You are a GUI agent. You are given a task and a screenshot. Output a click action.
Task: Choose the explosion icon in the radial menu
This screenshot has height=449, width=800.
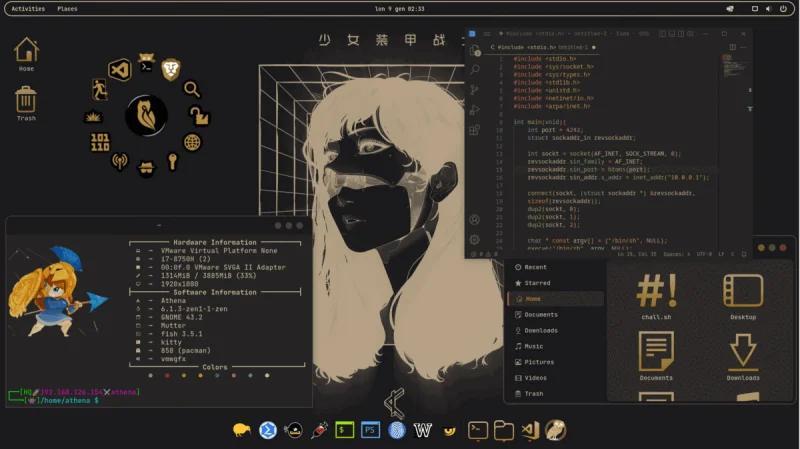pos(93,117)
